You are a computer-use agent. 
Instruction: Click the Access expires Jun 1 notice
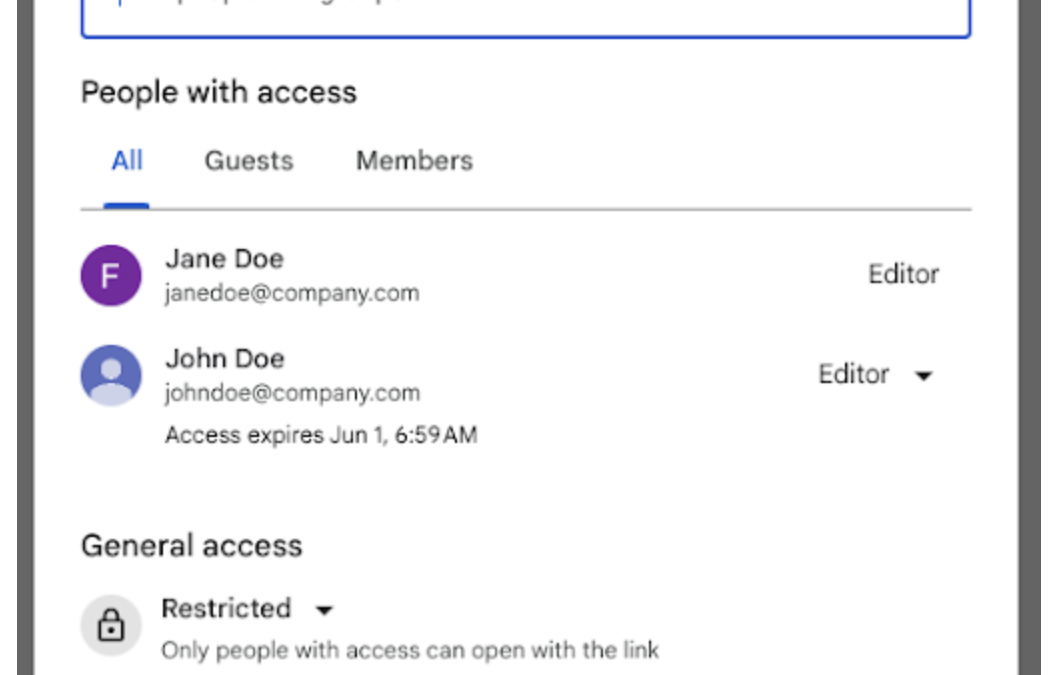[321, 435]
